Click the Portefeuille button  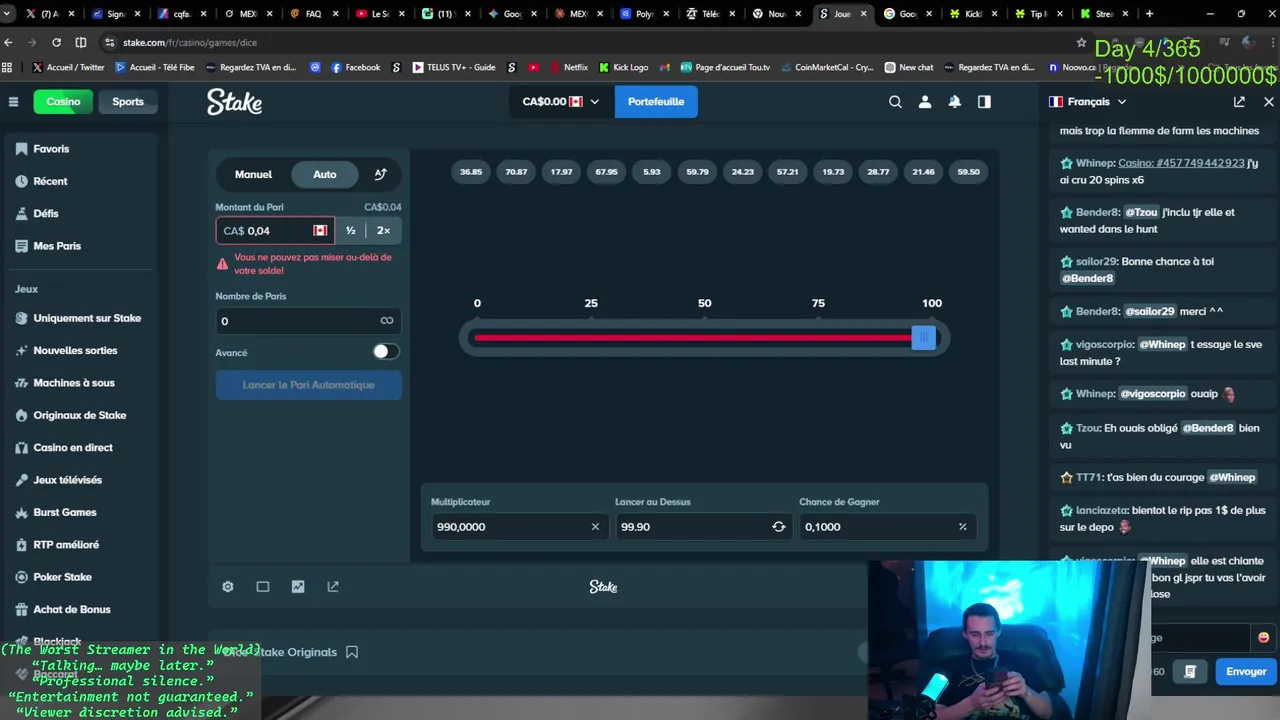tap(656, 102)
